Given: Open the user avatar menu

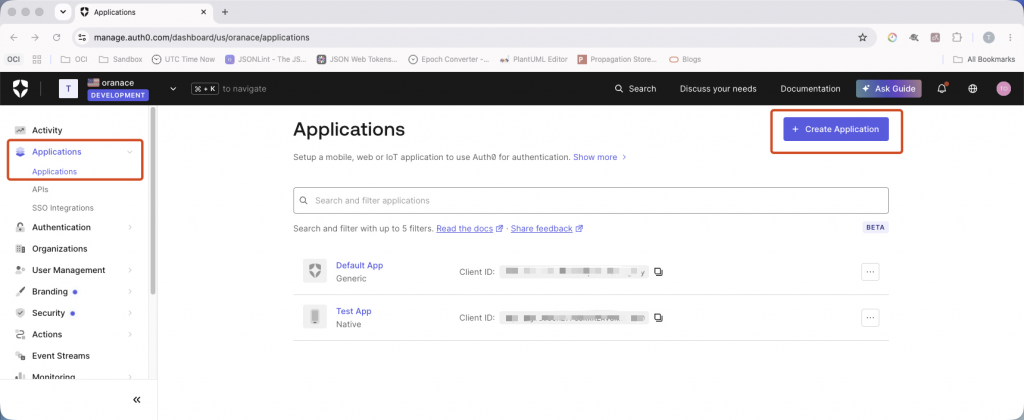Looking at the screenshot, I should pyautogui.click(x=1004, y=89).
